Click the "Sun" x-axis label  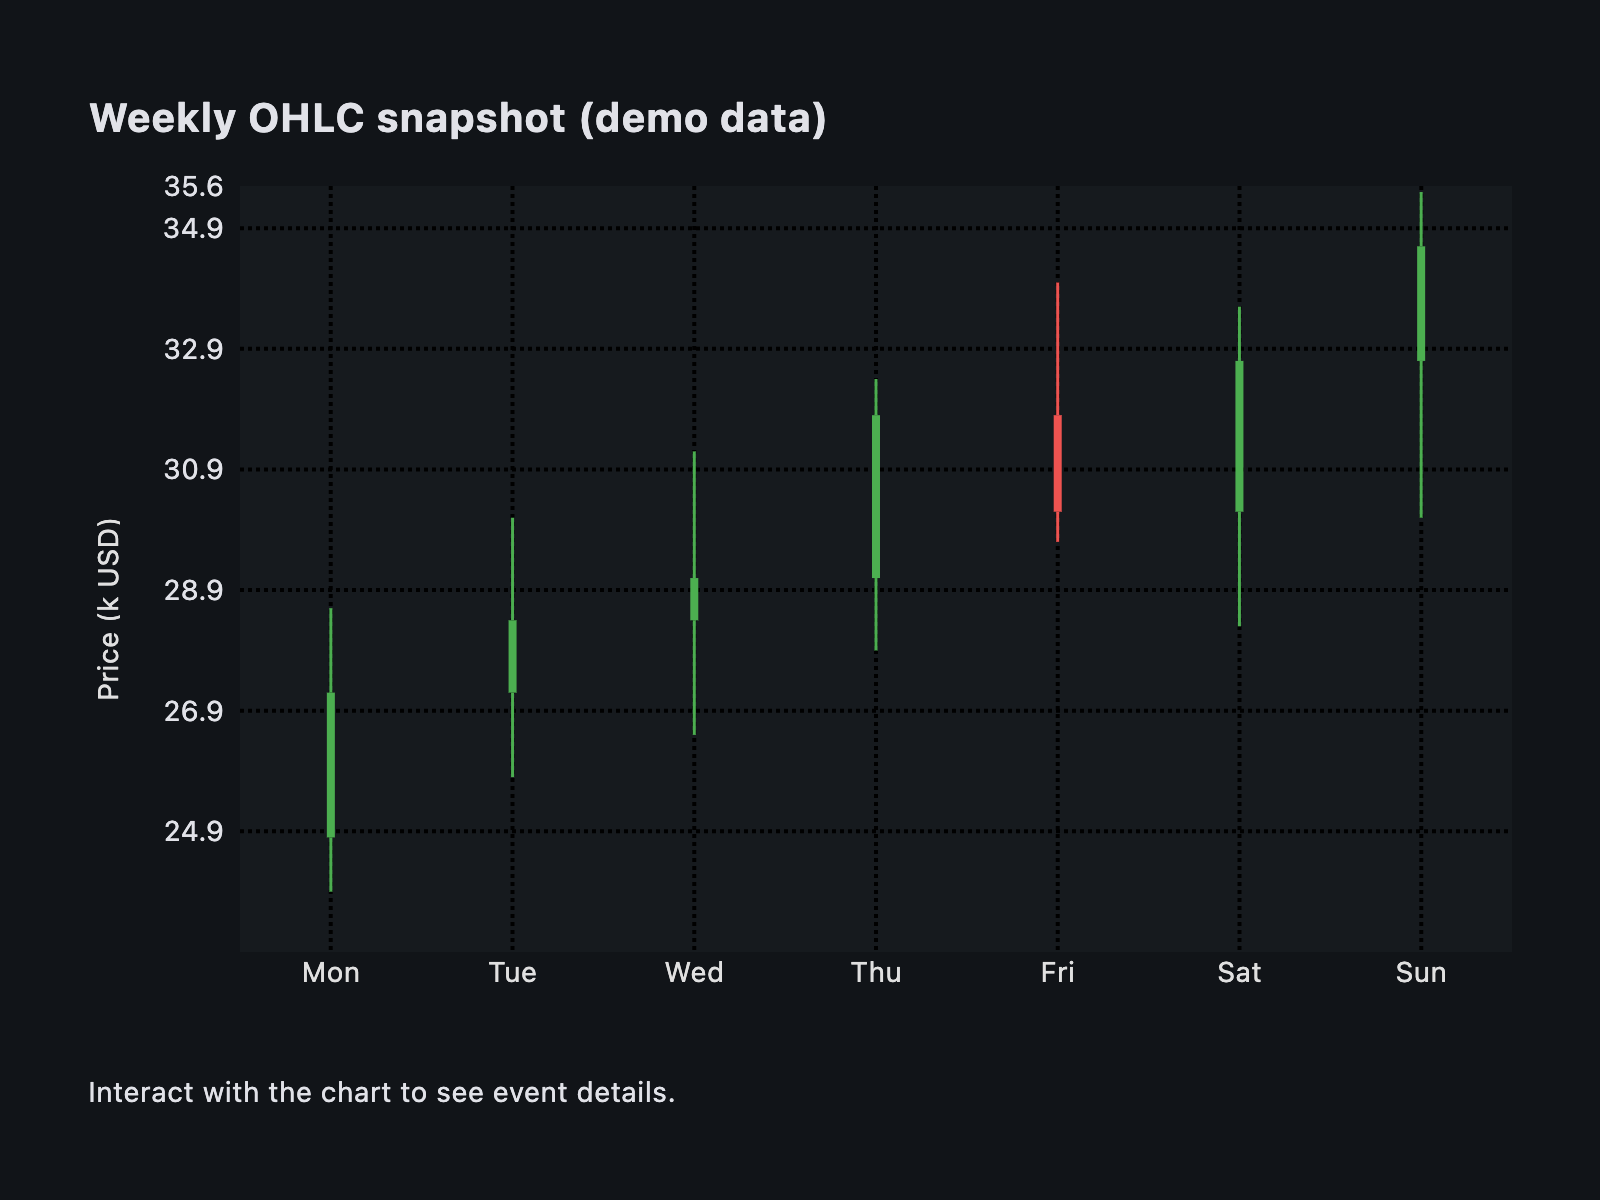(x=1421, y=972)
